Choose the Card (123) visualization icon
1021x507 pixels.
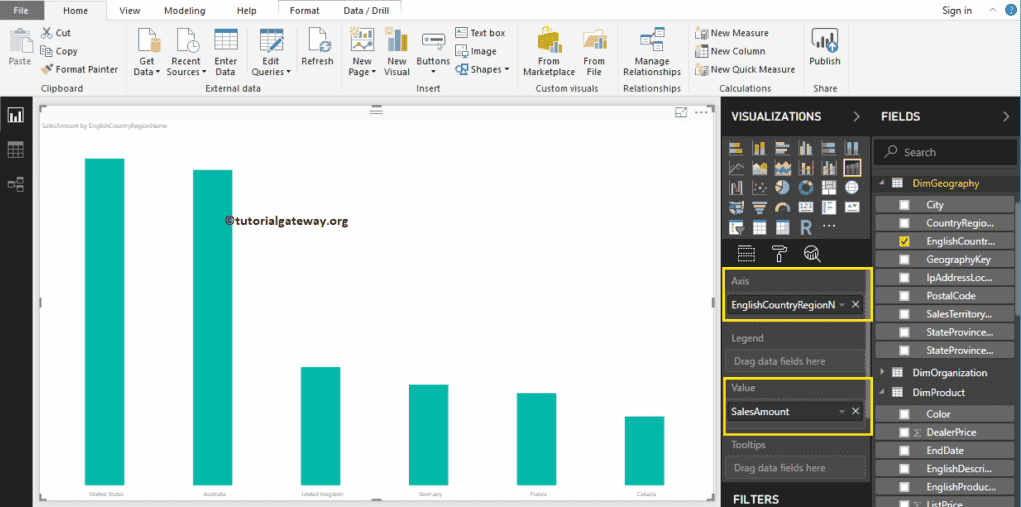805,208
